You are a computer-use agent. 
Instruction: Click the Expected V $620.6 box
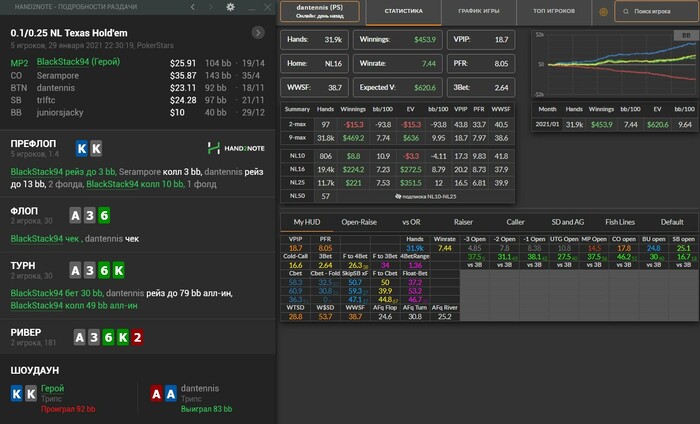click(x=398, y=88)
